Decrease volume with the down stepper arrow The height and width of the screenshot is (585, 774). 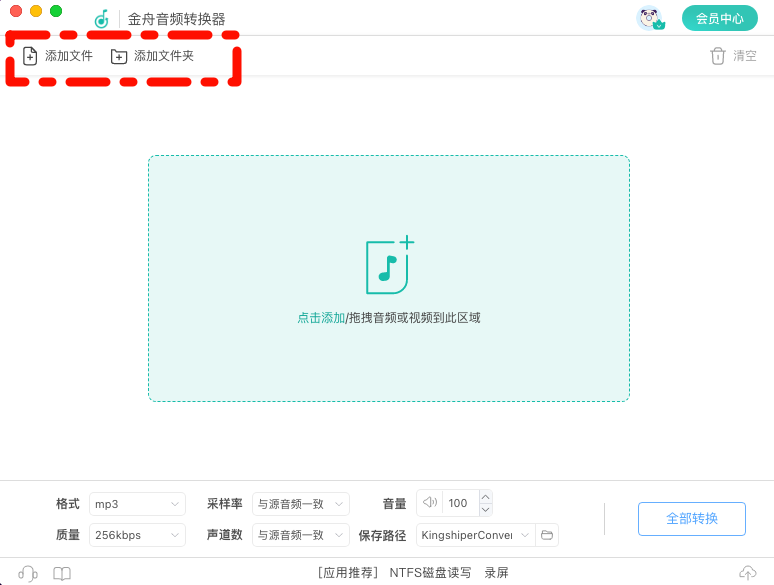click(x=486, y=509)
